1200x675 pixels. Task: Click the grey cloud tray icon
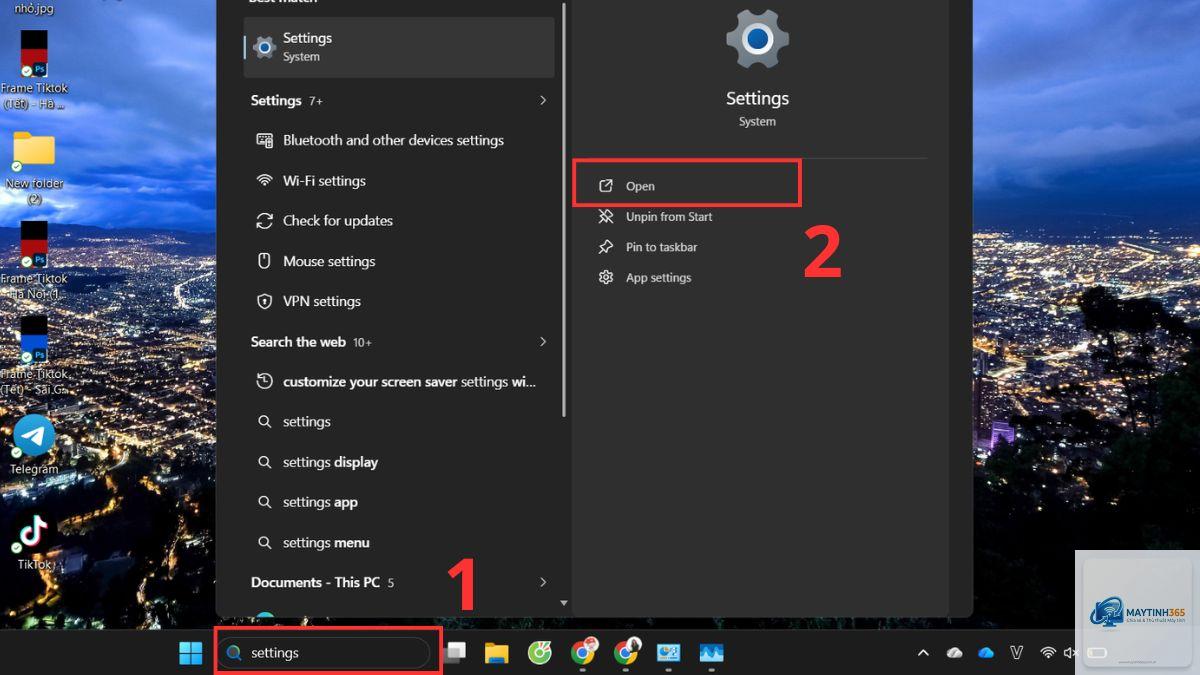pyautogui.click(x=955, y=653)
